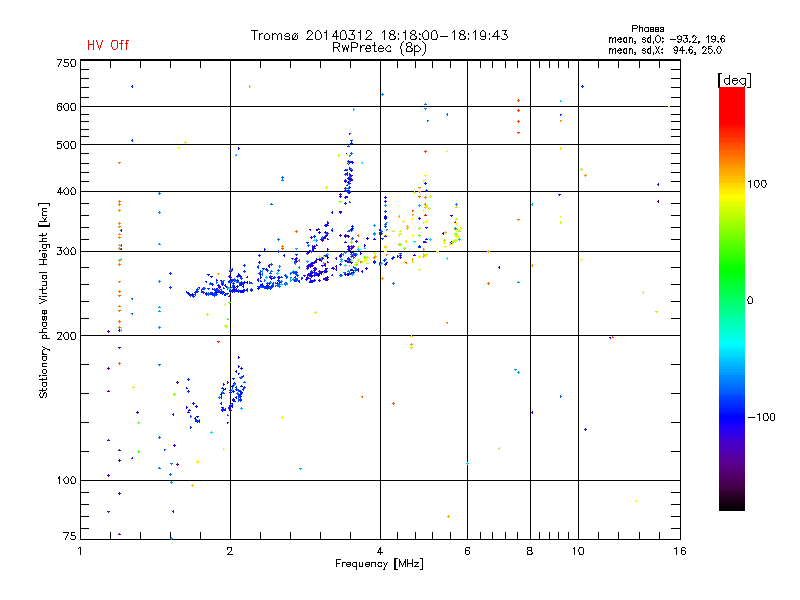Click the rainbow phase colorbar
800x600 pixels.
732,298
